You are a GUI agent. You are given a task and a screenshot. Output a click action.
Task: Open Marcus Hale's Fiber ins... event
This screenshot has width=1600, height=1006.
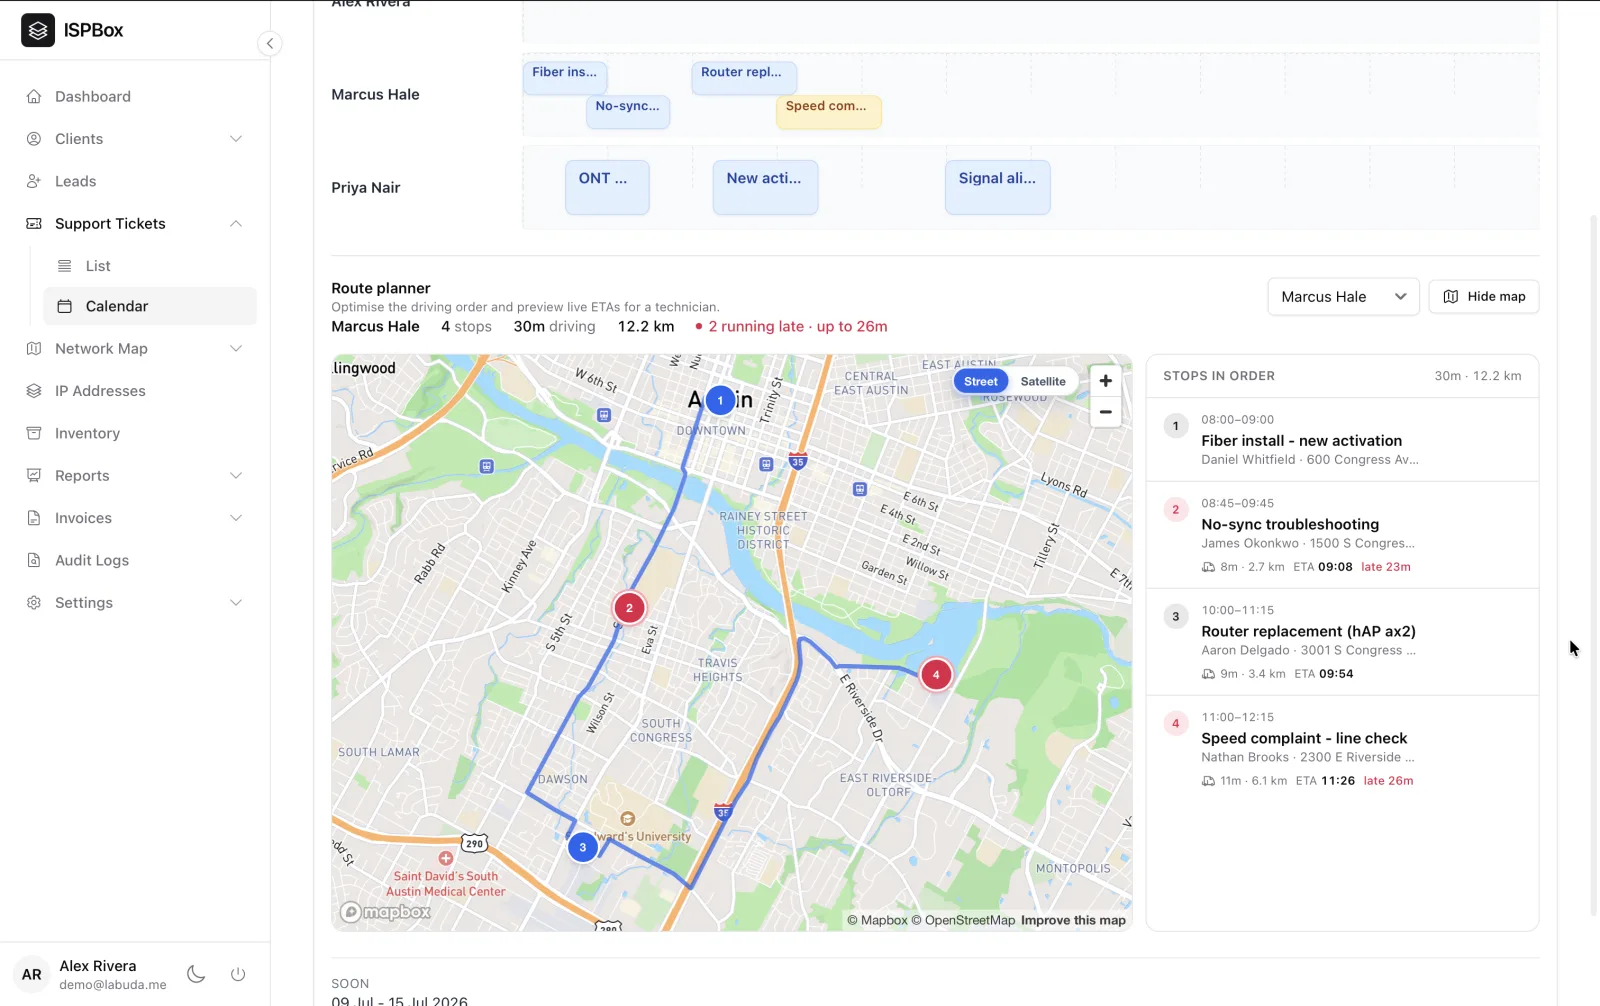(565, 78)
